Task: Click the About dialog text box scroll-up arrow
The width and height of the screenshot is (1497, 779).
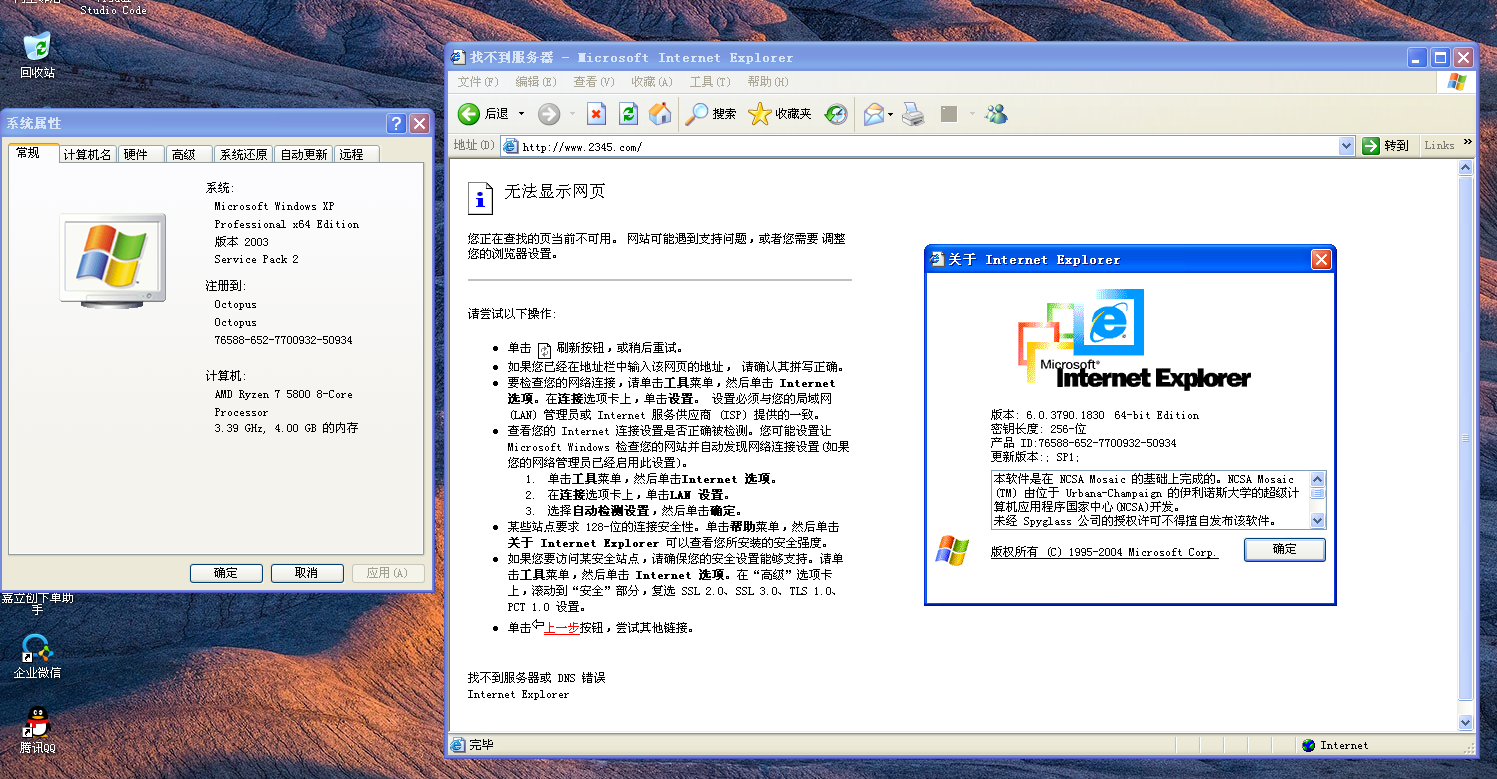Action: click(x=1317, y=479)
